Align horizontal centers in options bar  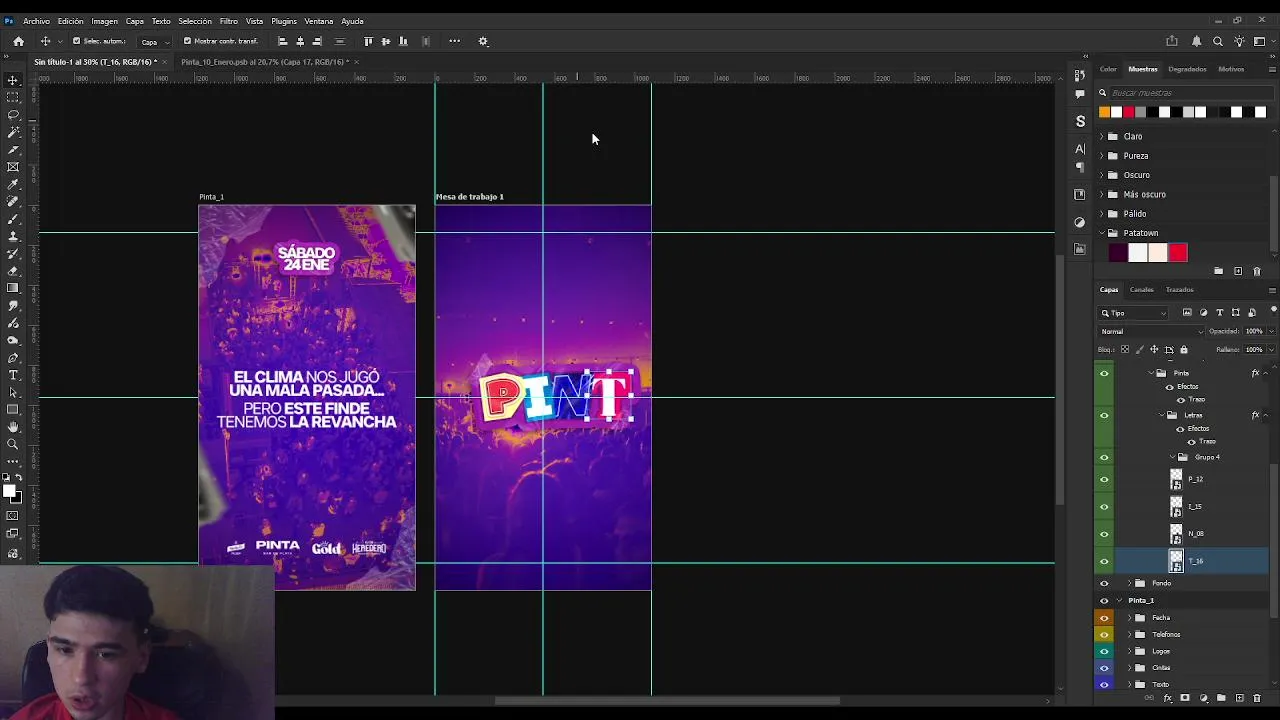pos(300,41)
